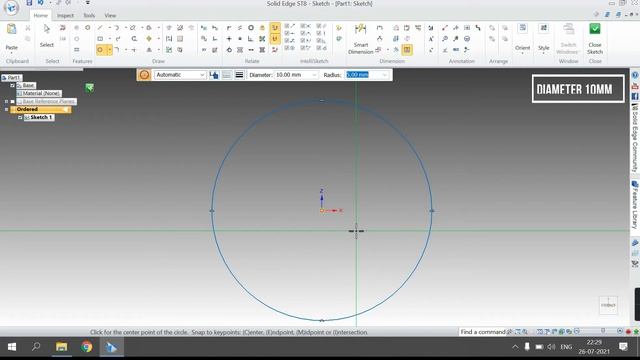
Task: Toggle the Base Reference Planes checkbox
Action: [x=13, y=101]
